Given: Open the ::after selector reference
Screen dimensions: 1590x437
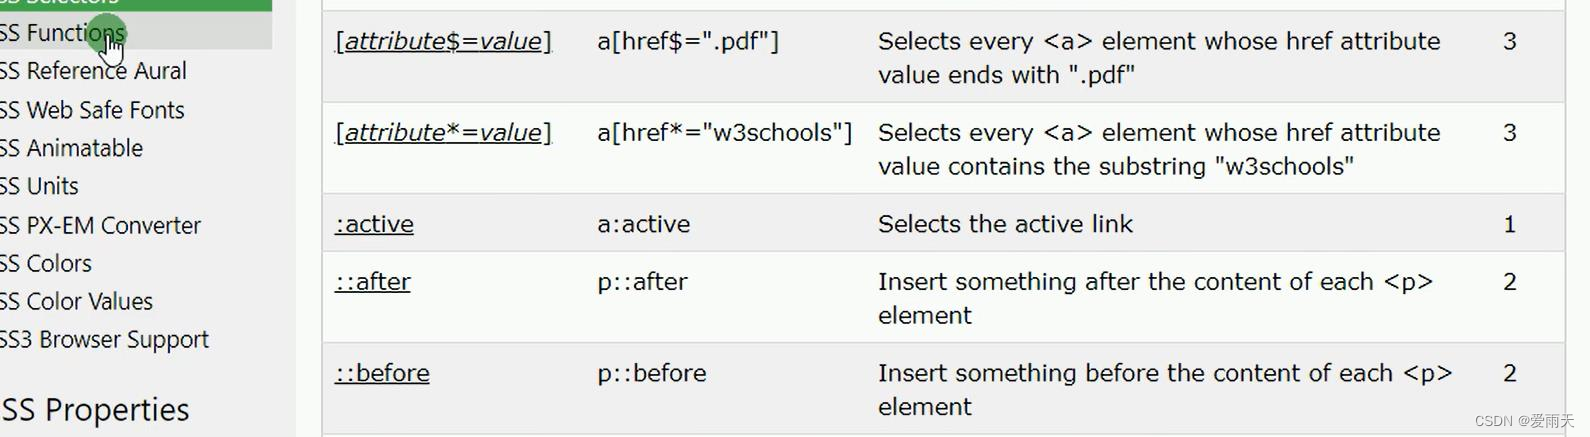Looking at the screenshot, I should coord(373,282).
